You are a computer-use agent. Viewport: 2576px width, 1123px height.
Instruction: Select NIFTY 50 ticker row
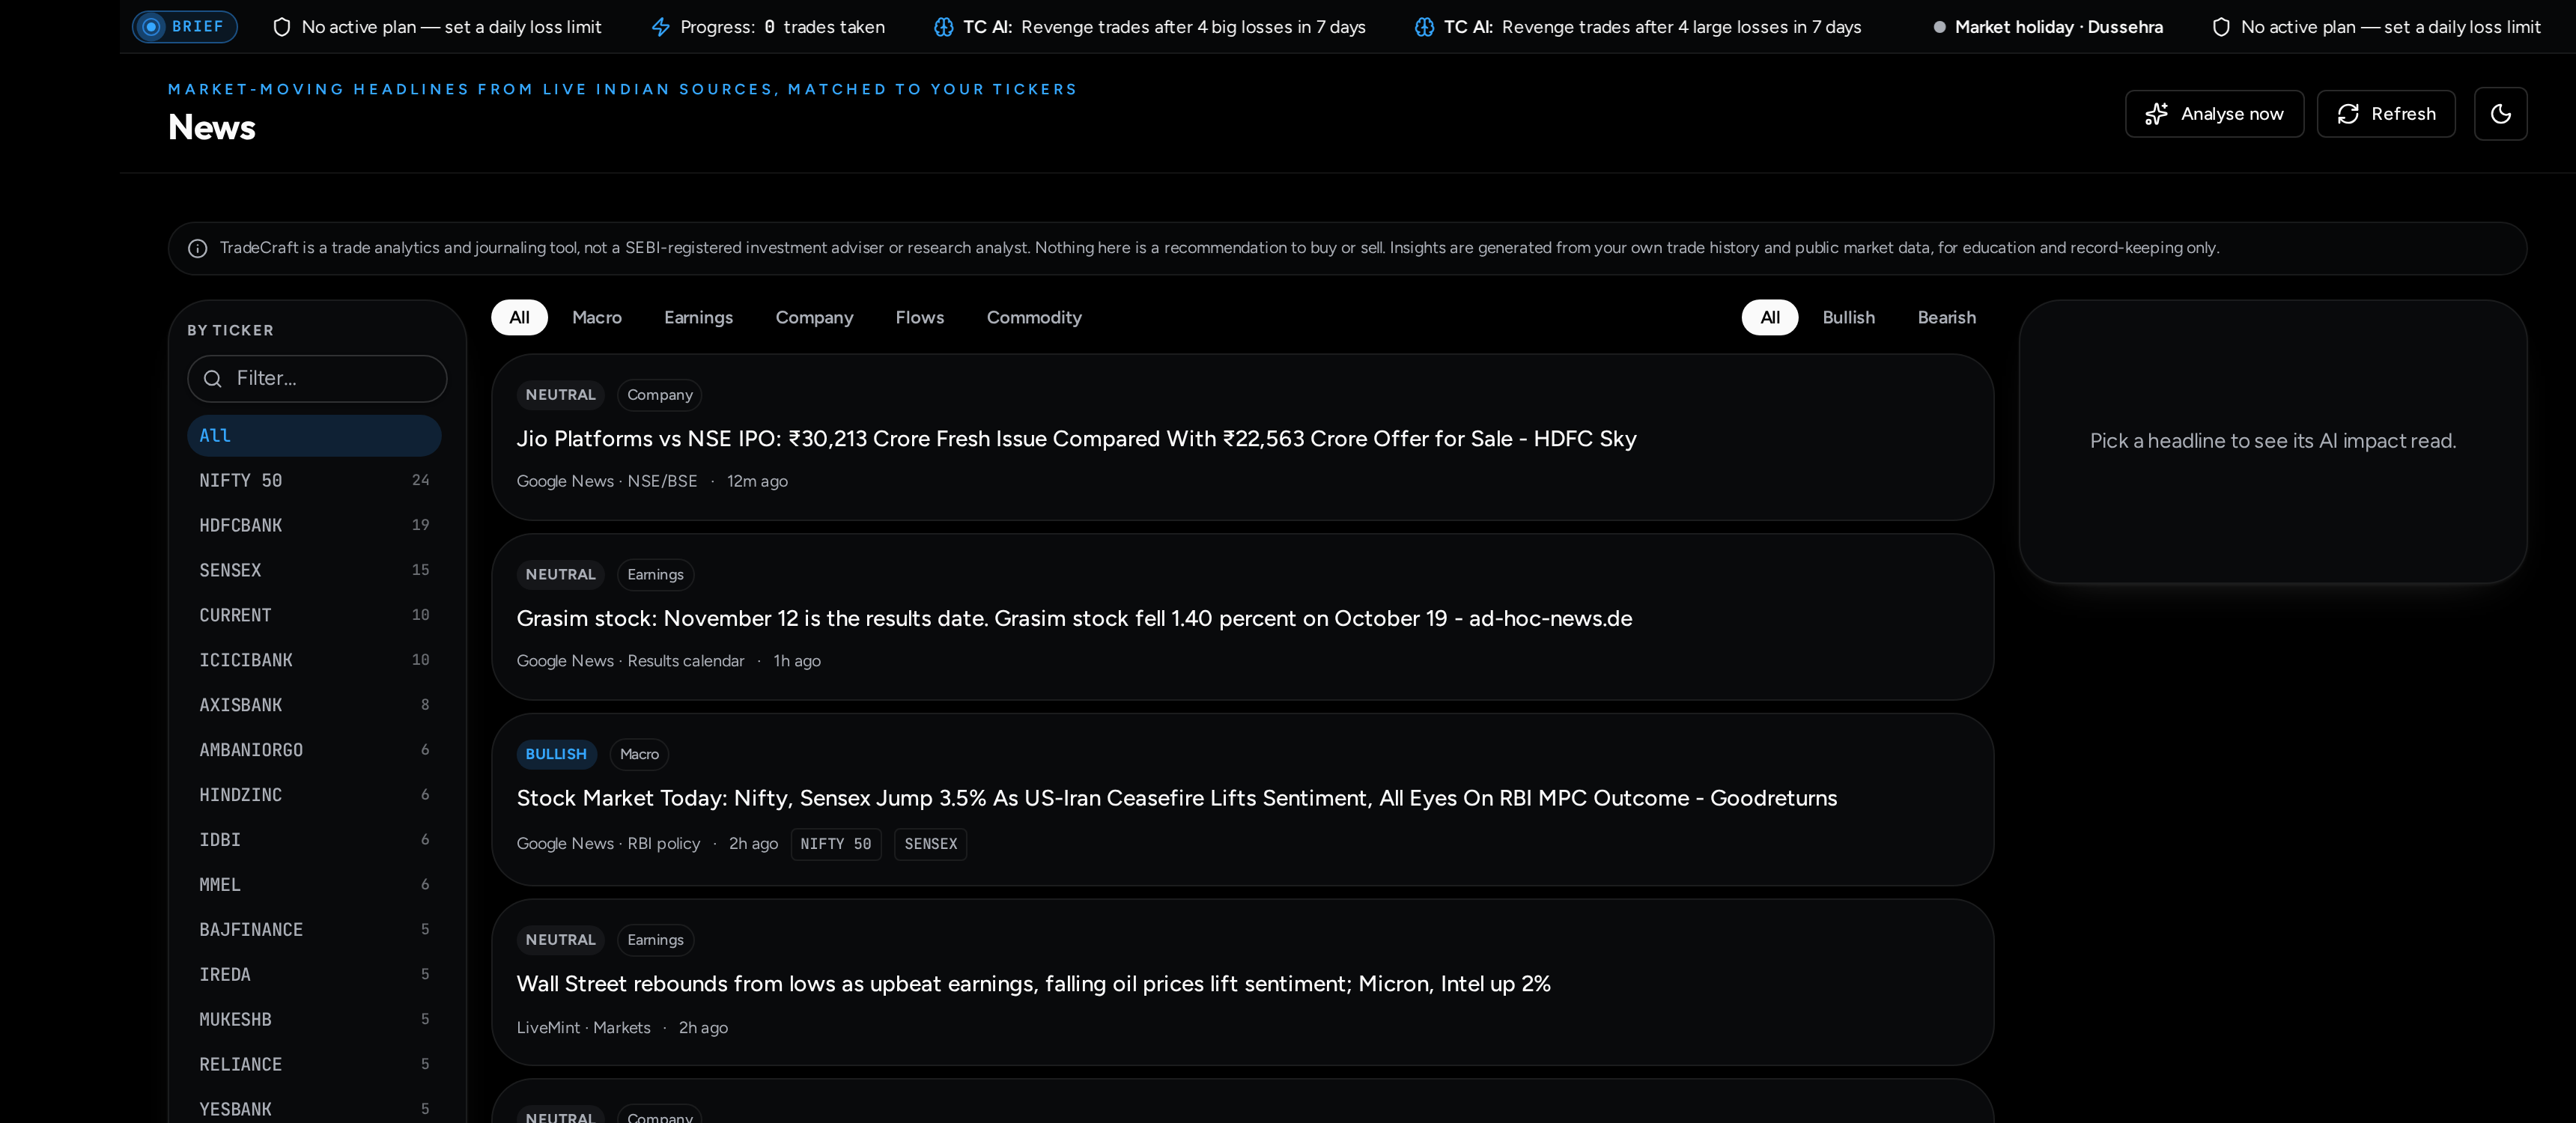[314, 480]
